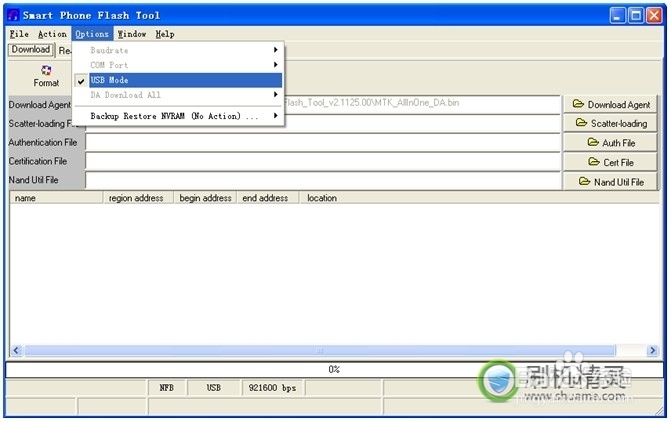Close the Options menu via its title
The image size is (671, 422).
point(92,34)
